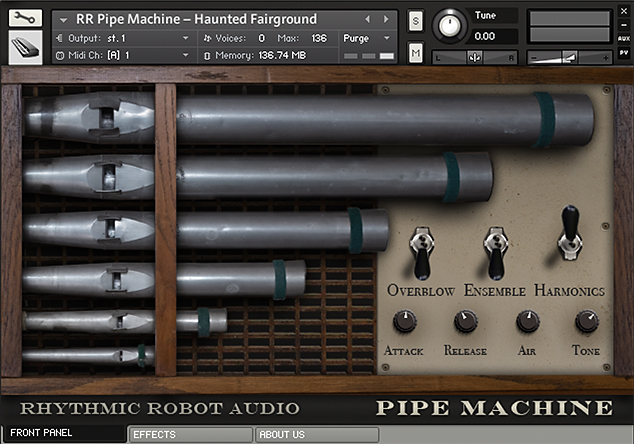Click the third organ pipe from top
This screenshot has width=634, height=444.
pos(206,230)
